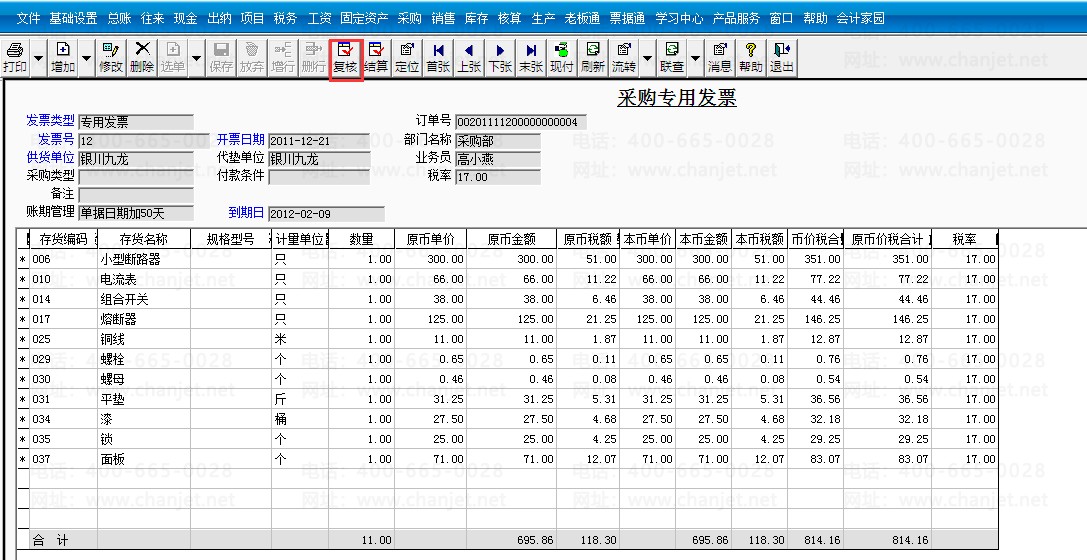
Task: Click the 增行 add row icon
Action: pyautogui.click(x=283, y=58)
